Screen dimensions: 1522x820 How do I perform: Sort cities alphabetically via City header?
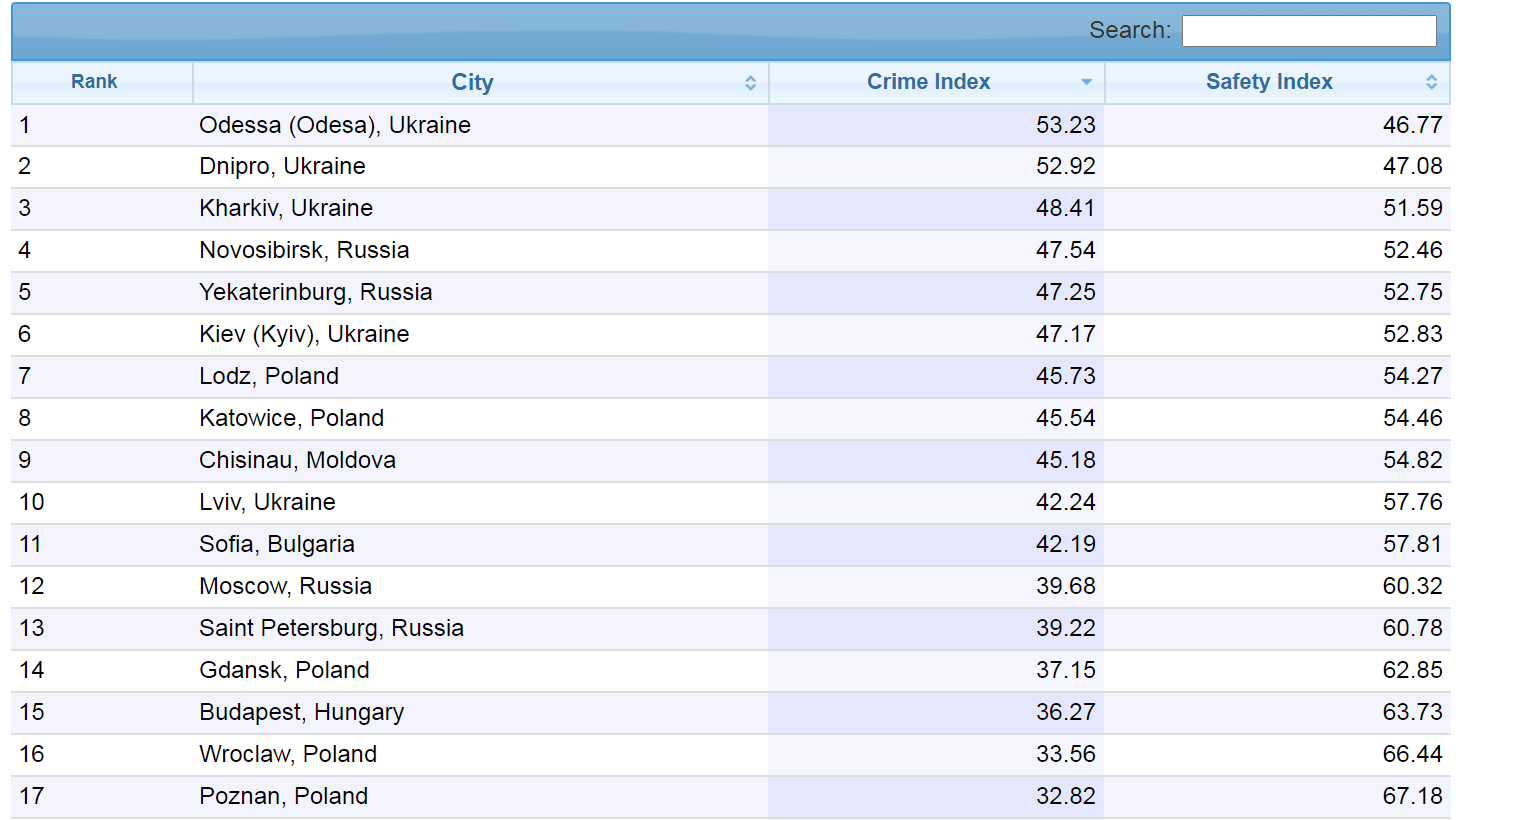(x=471, y=82)
